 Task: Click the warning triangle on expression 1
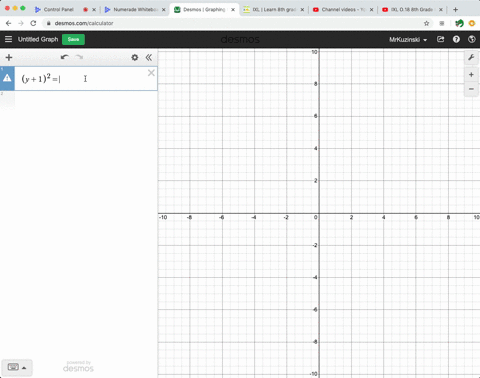click(x=7, y=78)
